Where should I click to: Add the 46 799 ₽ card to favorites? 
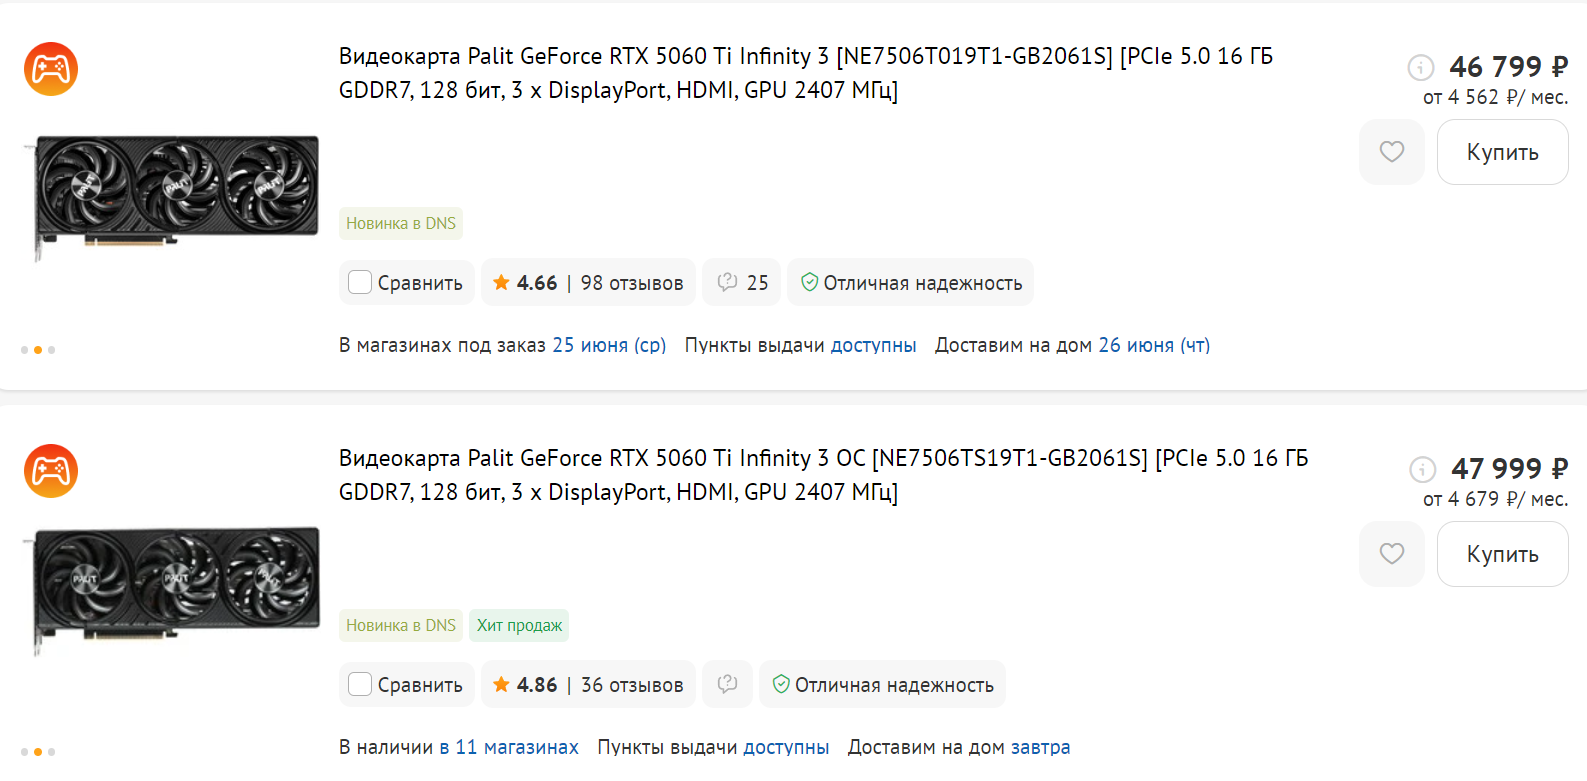click(x=1391, y=152)
